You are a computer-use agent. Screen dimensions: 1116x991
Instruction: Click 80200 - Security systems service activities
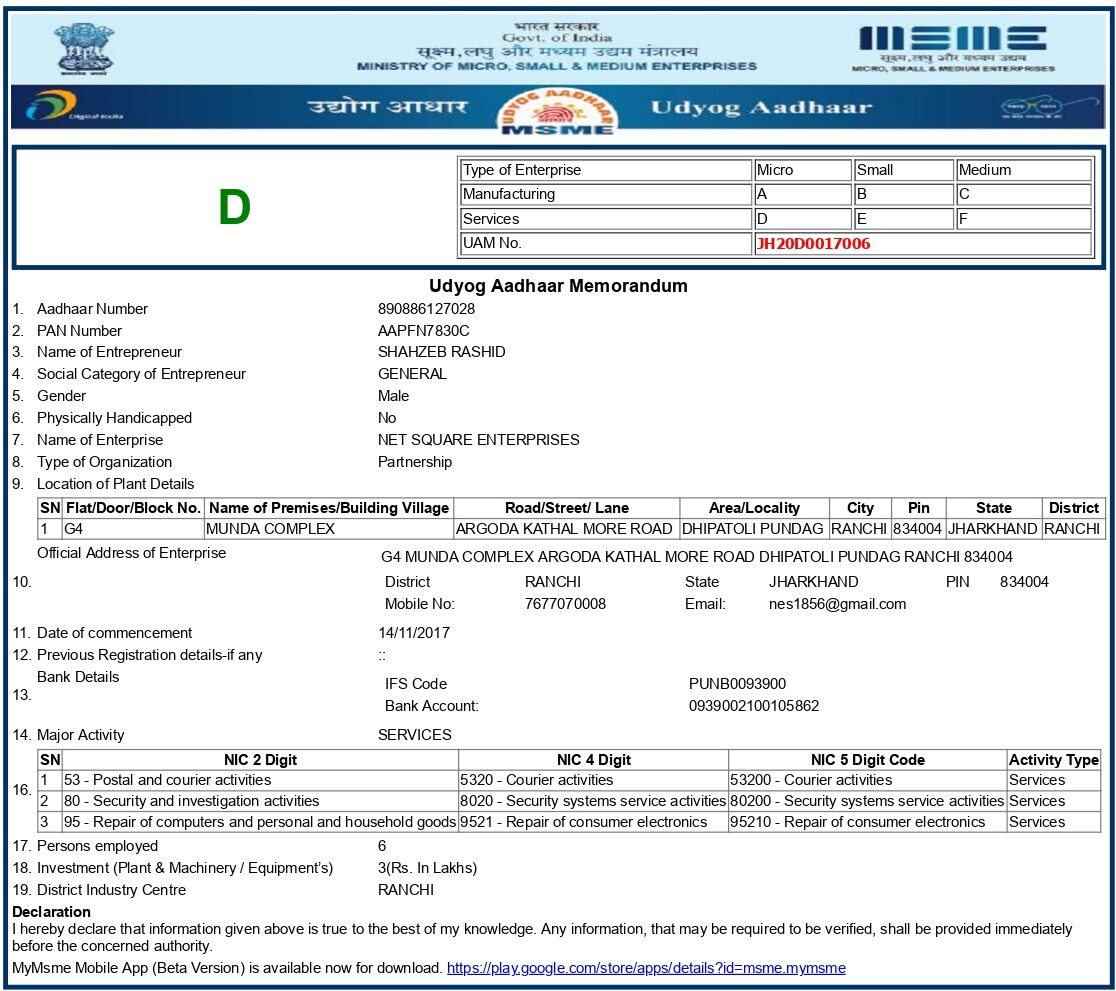point(867,801)
